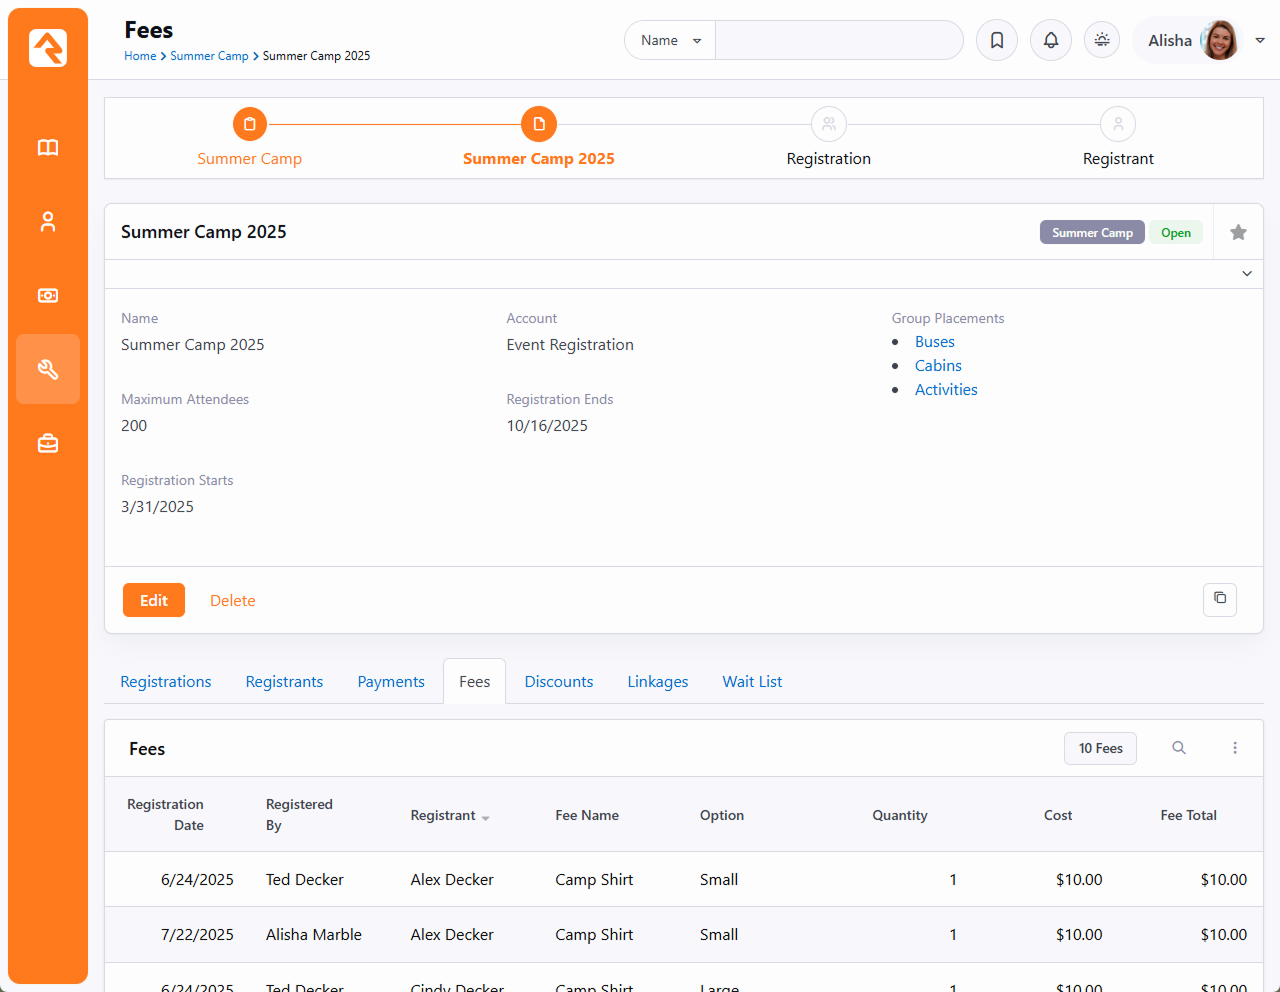Click the copy icon beside Delete

(x=1220, y=599)
